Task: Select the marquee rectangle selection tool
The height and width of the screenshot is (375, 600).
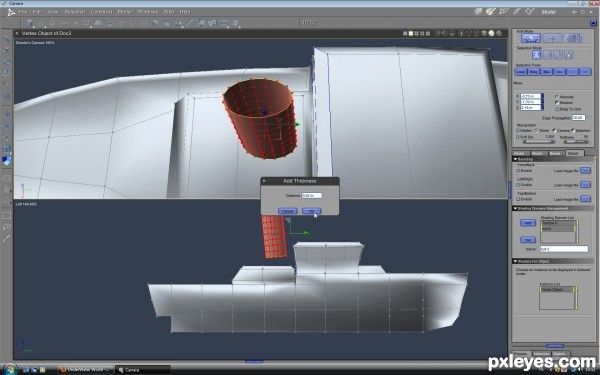Action: click(7, 216)
